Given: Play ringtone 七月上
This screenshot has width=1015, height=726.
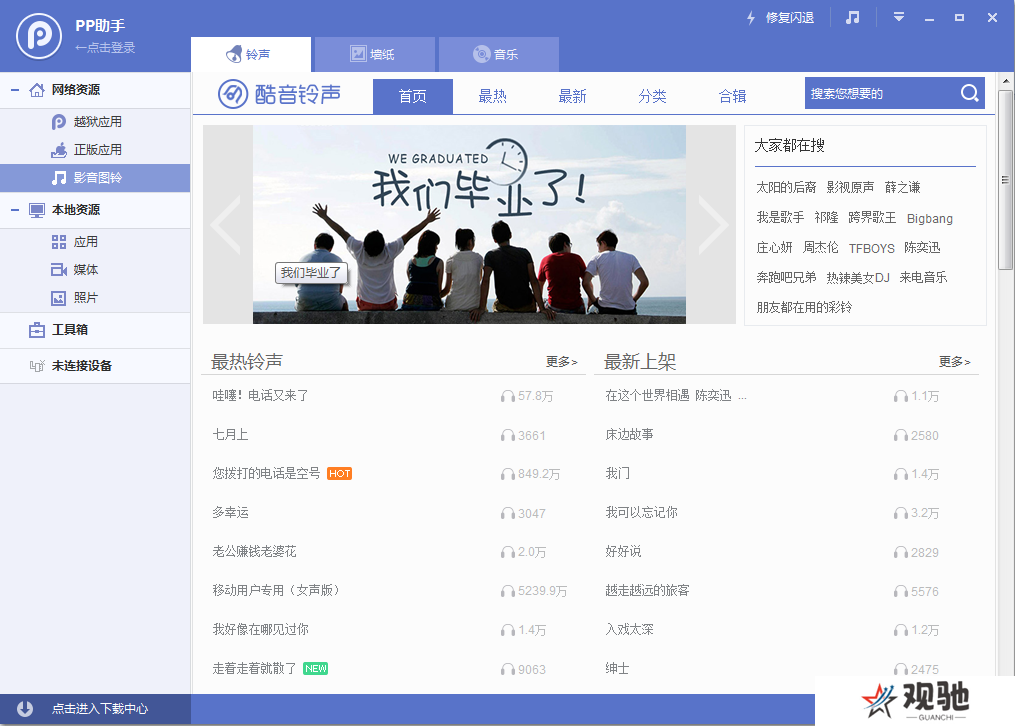Looking at the screenshot, I should 230,434.
